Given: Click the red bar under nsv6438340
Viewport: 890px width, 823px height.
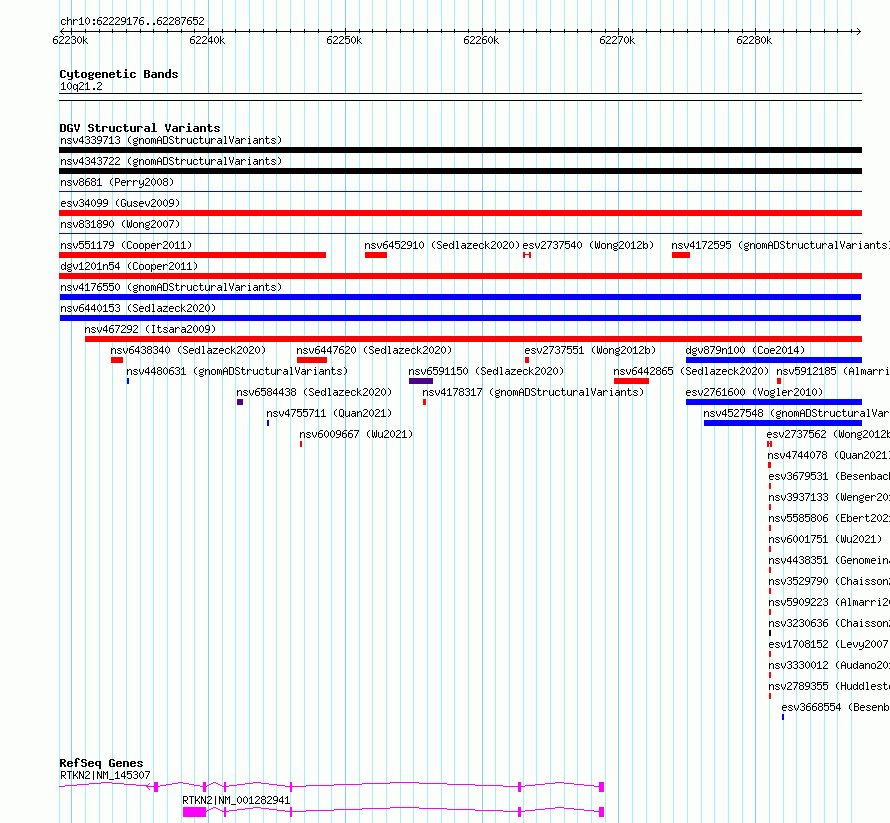Looking at the screenshot, I should coord(117,360).
